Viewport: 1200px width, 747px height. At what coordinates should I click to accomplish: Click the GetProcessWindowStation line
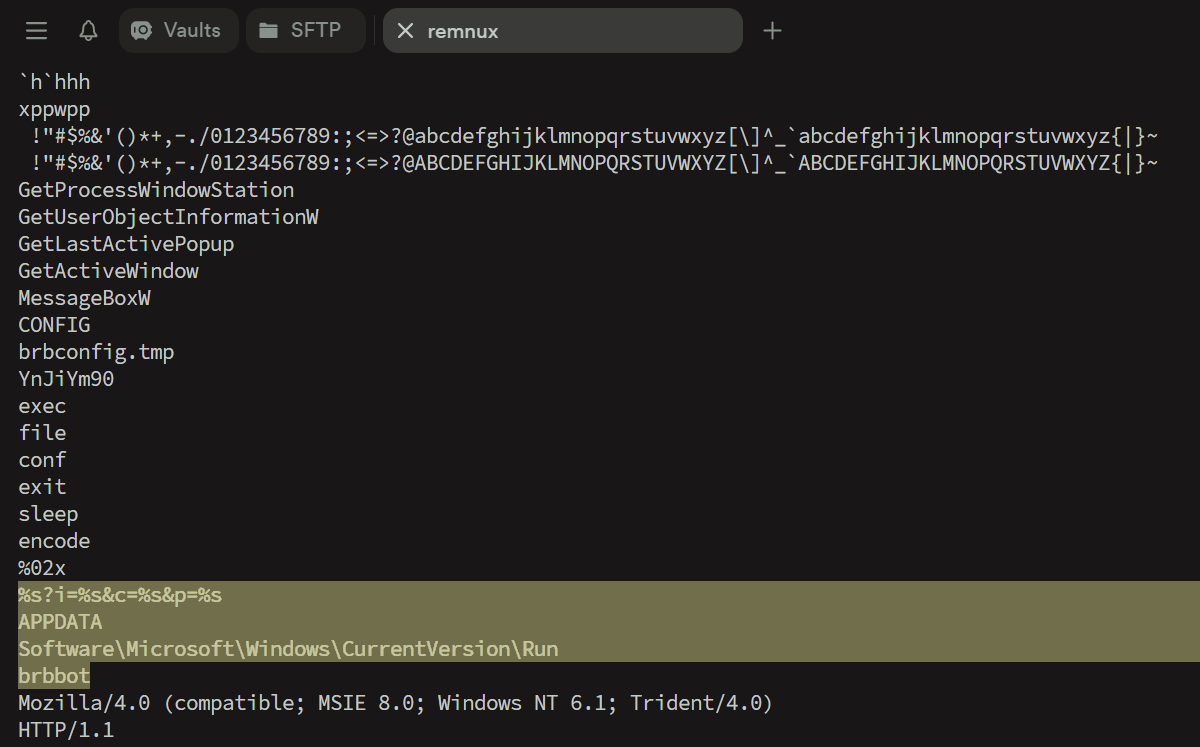[x=156, y=190]
